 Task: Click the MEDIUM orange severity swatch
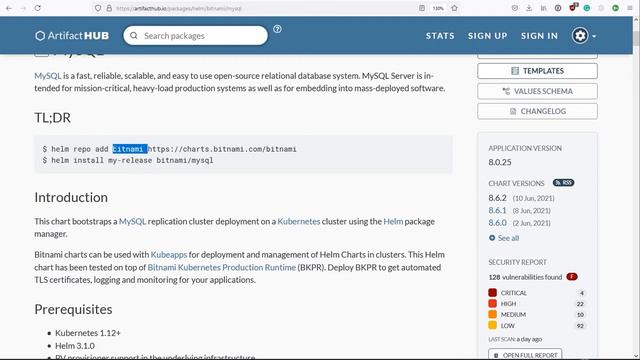(493, 314)
